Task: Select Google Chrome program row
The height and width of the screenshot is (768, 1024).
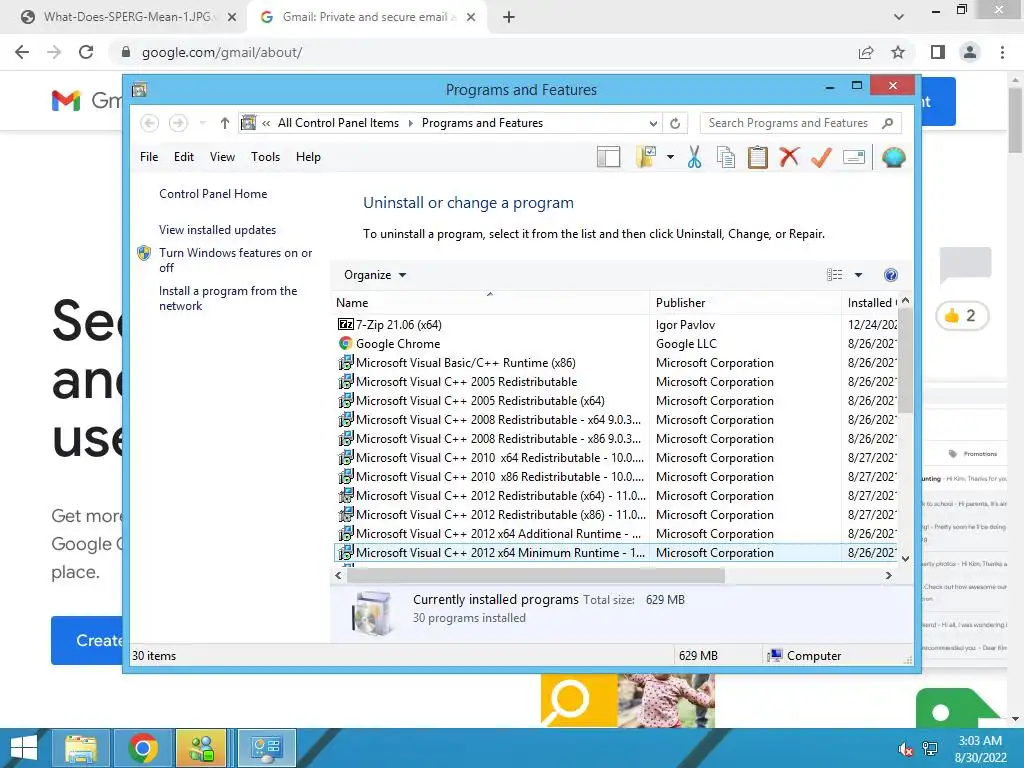Action: coord(615,344)
